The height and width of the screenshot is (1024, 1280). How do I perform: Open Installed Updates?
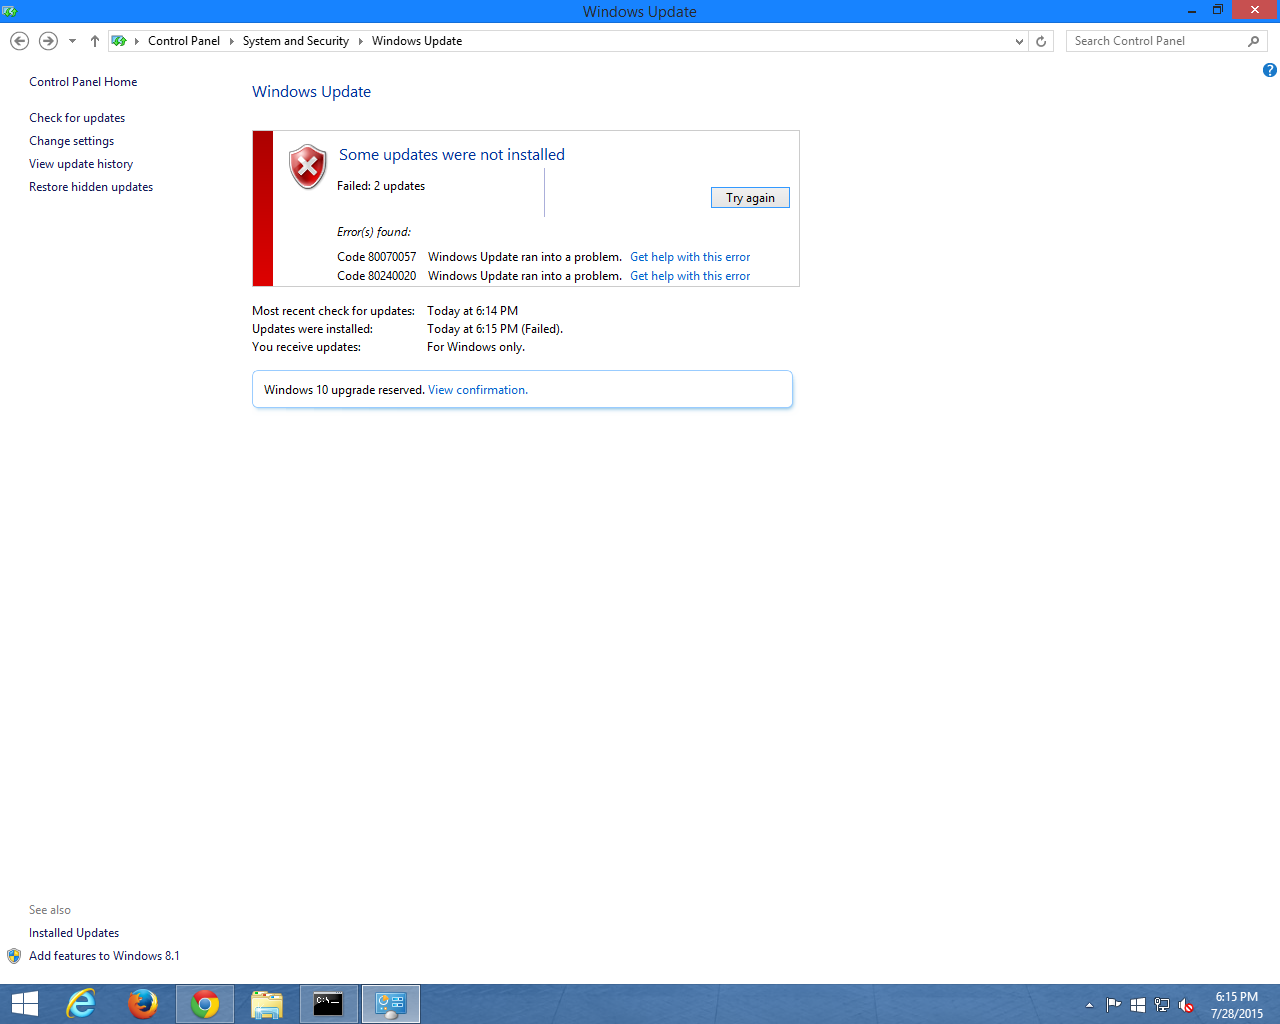click(74, 933)
